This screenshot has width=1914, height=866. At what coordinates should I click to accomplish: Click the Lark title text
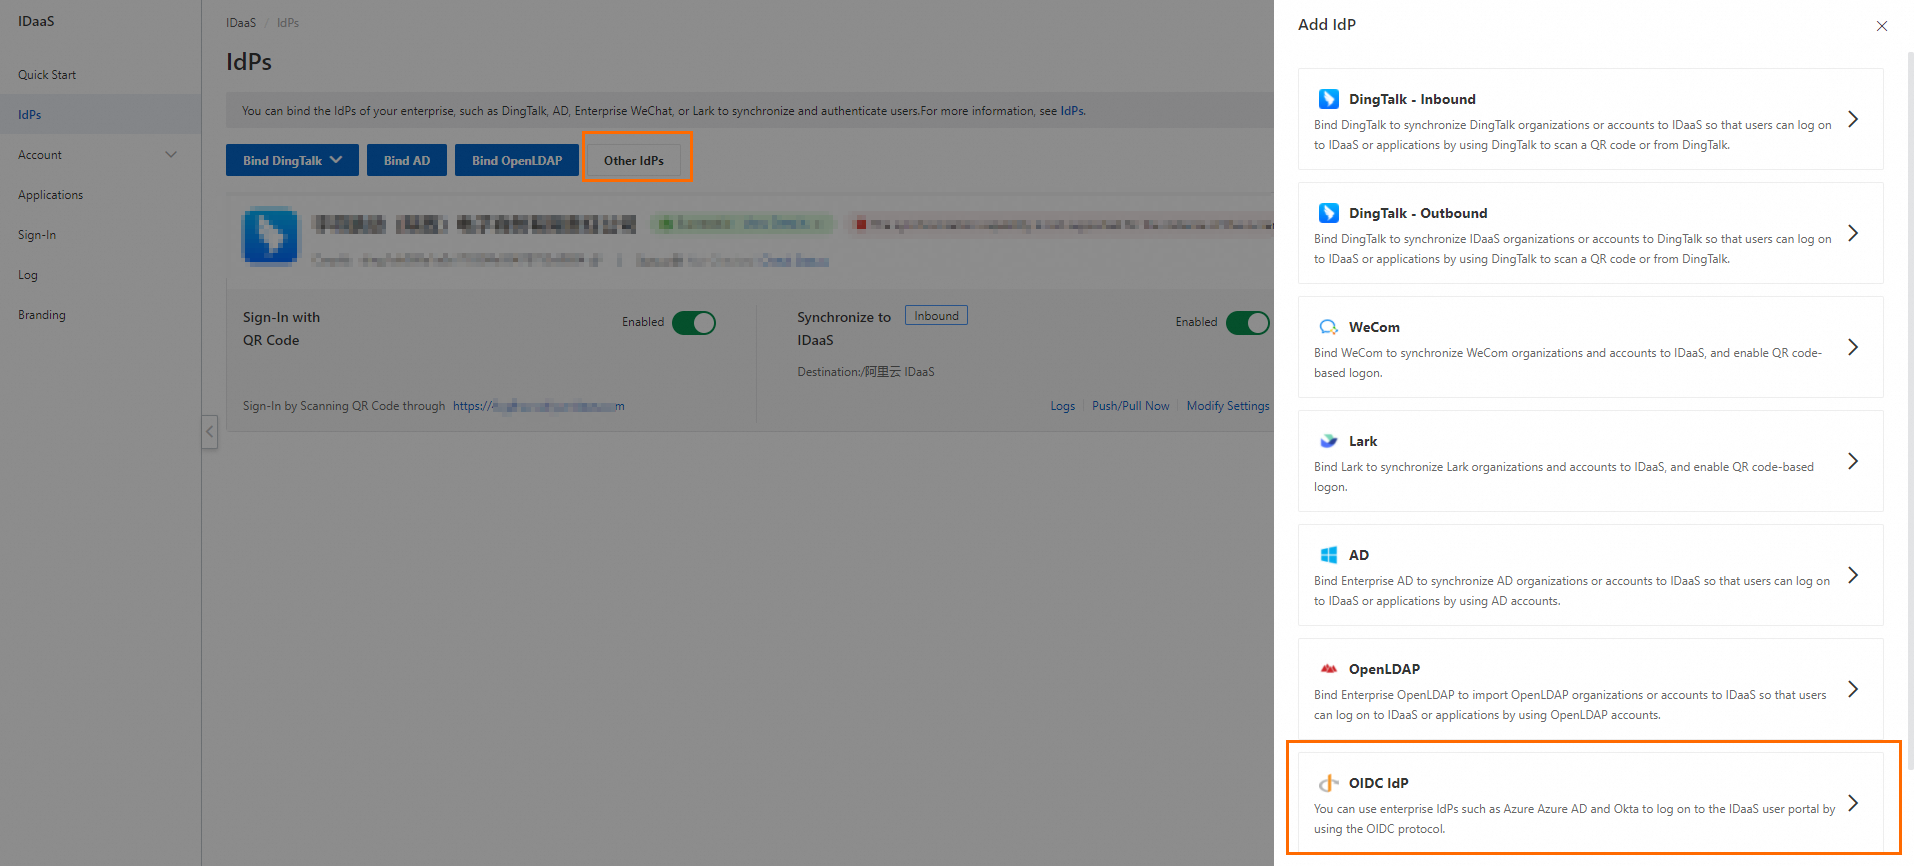[1363, 441]
